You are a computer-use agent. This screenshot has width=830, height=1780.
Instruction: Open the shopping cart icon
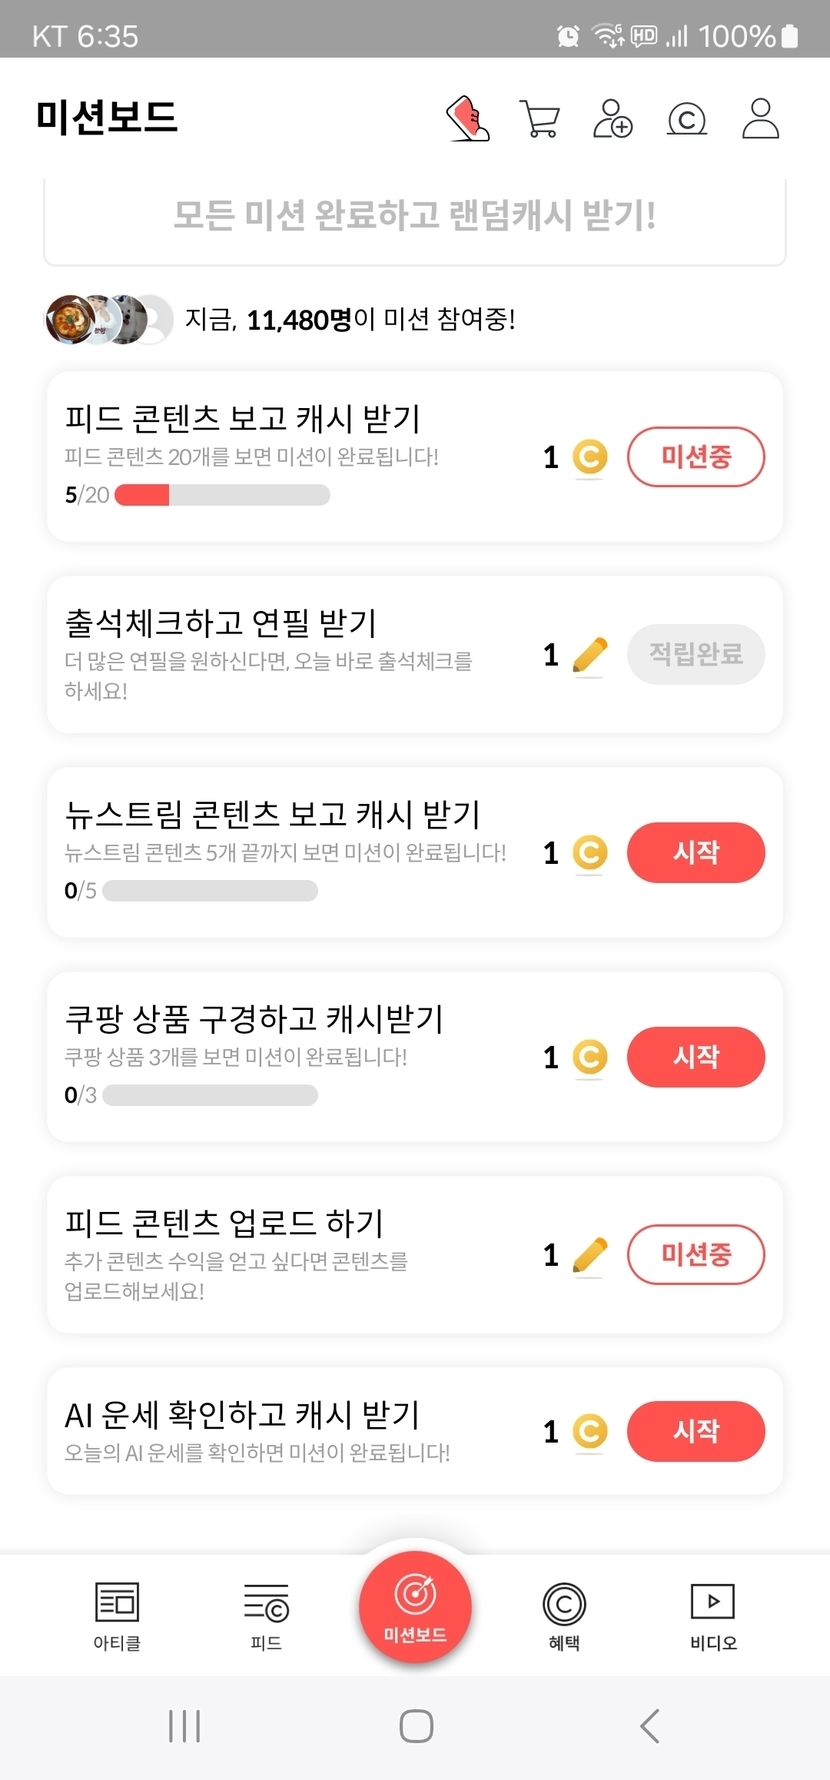pos(540,119)
